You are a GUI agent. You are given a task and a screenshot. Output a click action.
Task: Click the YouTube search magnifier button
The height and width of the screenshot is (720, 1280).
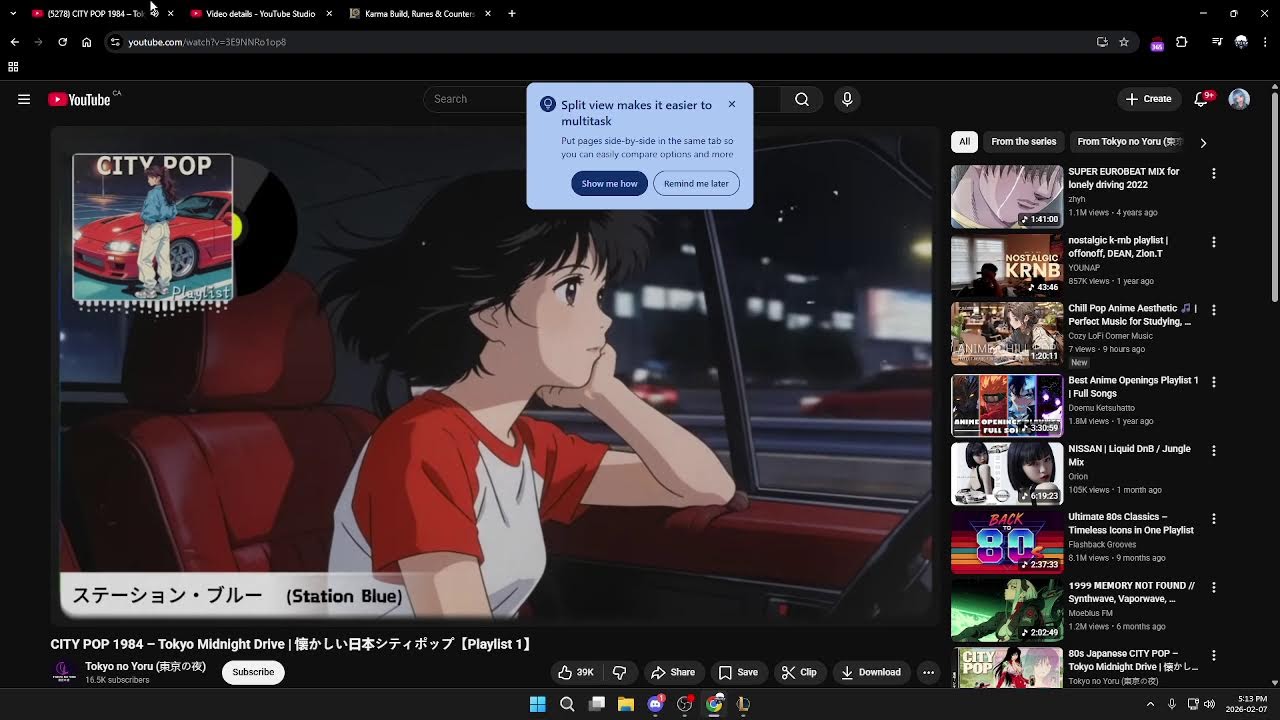coord(802,99)
